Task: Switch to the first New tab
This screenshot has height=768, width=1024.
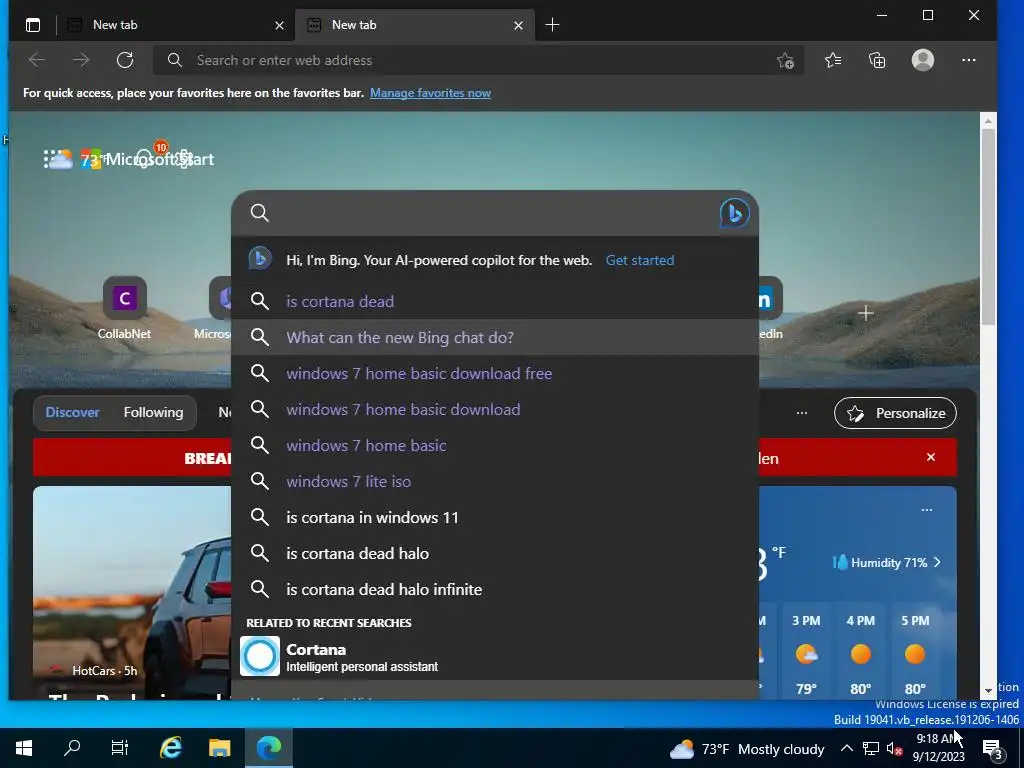Action: [x=175, y=25]
